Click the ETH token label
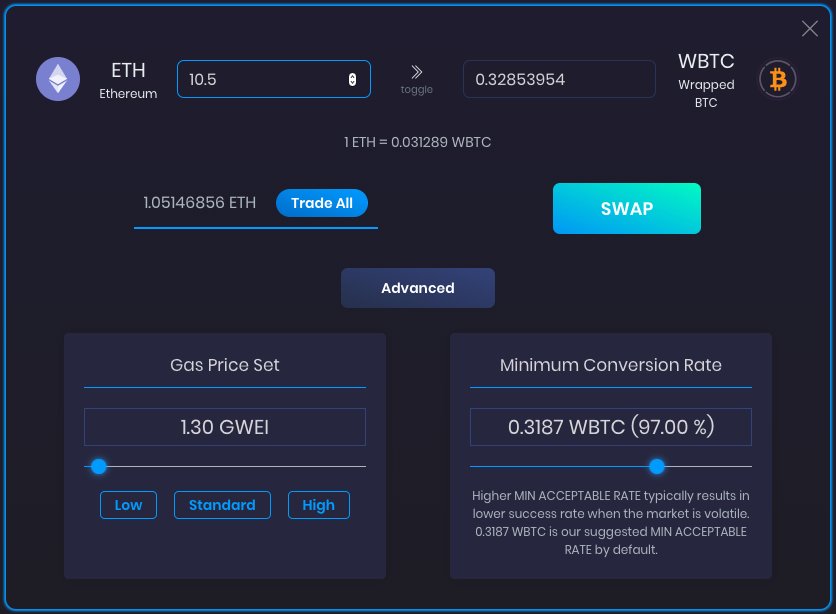 tap(128, 70)
